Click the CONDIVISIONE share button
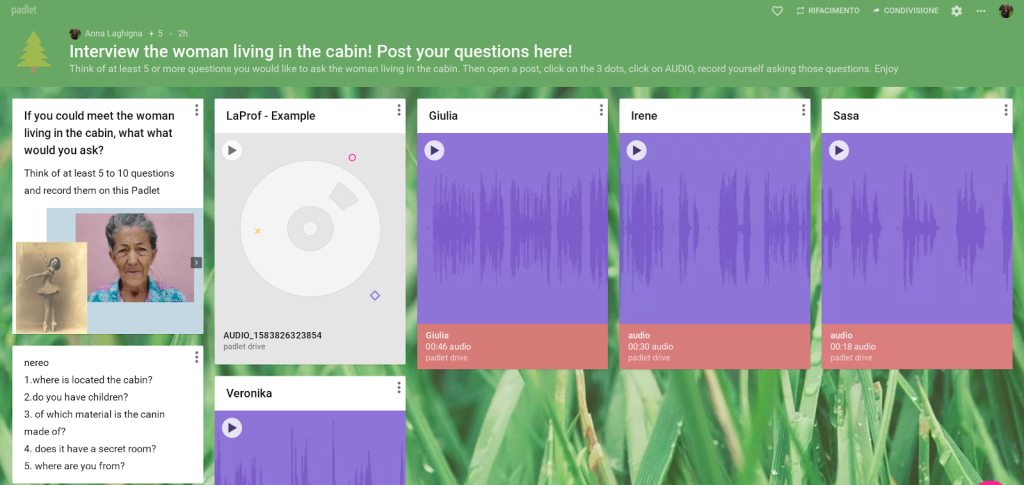This screenshot has width=1024, height=485. point(905,11)
